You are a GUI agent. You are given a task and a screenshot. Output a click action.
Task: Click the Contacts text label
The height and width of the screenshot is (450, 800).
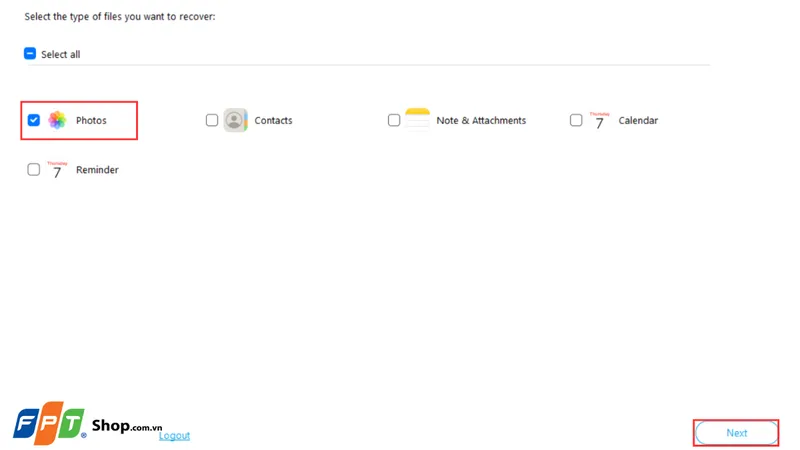(x=273, y=121)
